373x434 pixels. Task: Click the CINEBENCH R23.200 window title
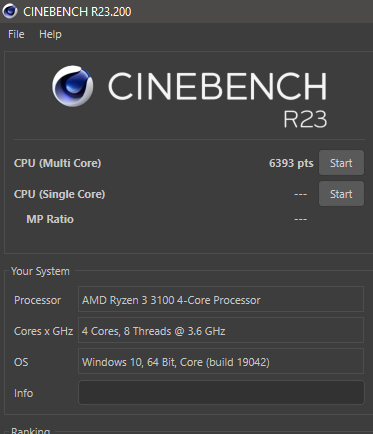pos(77,12)
